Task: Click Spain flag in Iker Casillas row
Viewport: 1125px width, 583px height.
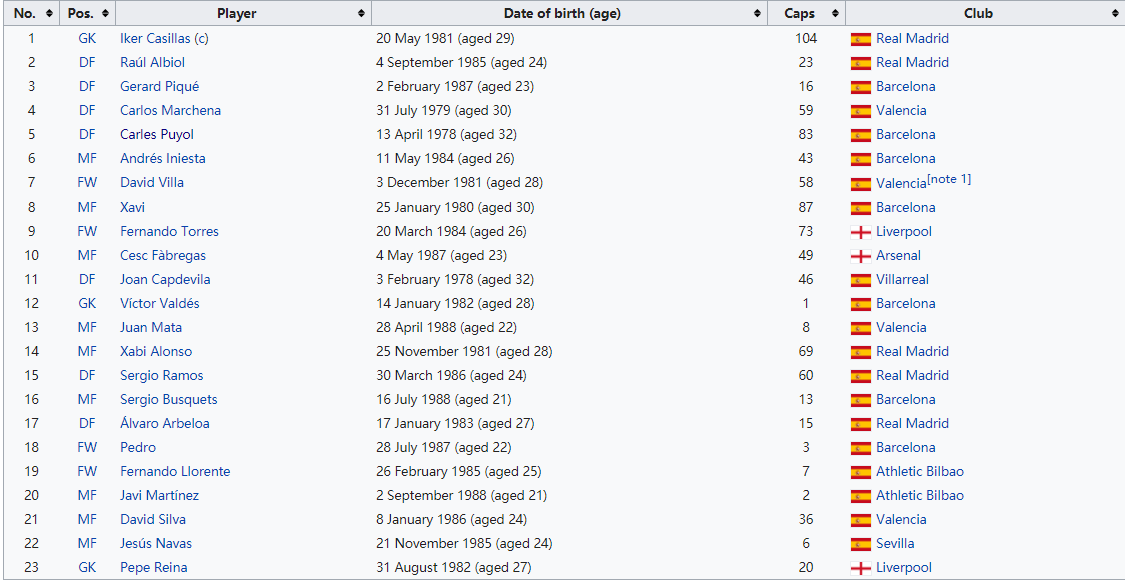Action: pos(860,39)
